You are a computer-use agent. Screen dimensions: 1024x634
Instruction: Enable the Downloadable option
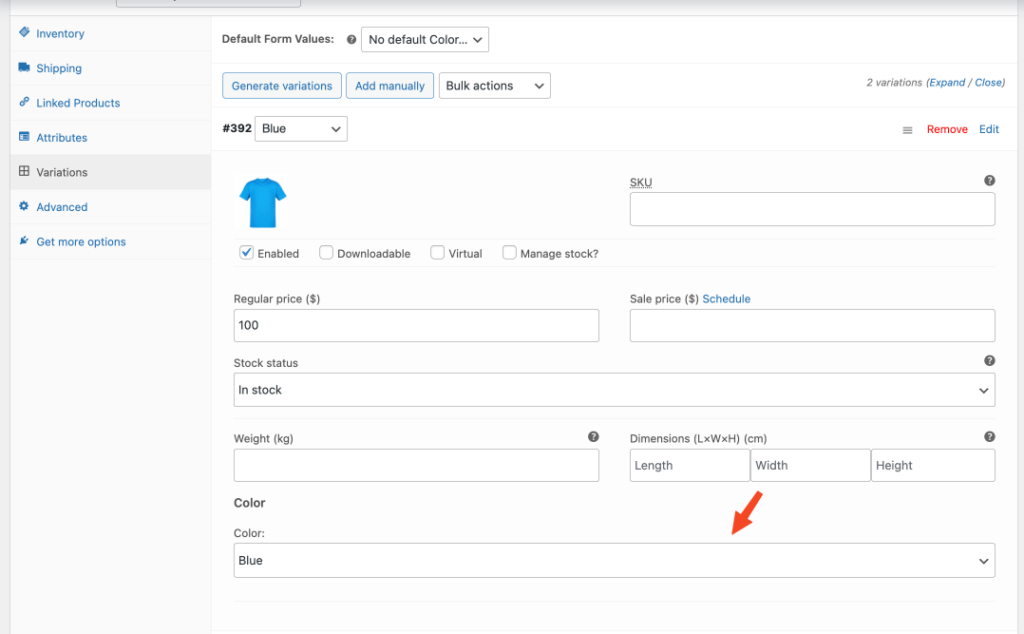[x=326, y=252]
